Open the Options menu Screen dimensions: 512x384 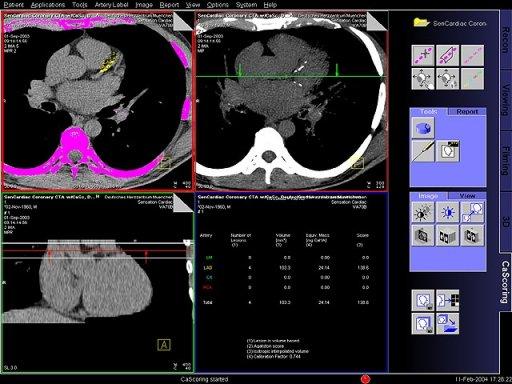pyautogui.click(x=218, y=5)
